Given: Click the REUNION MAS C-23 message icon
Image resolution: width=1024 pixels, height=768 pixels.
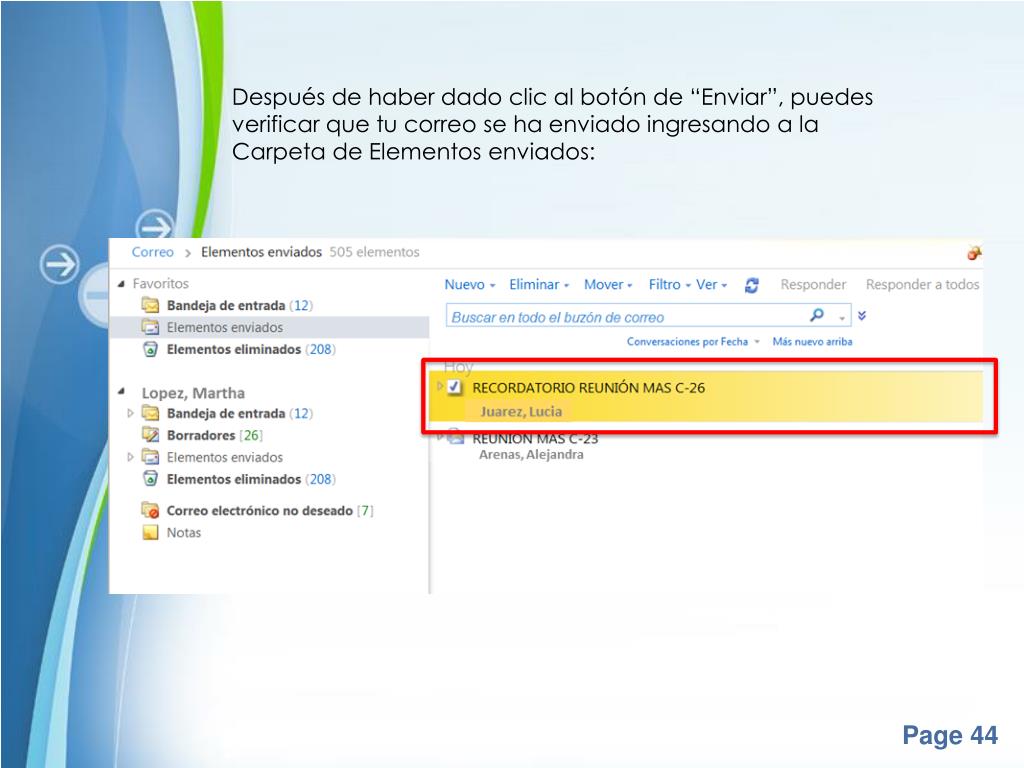Looking at the screenshot, I should tap(455, 438).
